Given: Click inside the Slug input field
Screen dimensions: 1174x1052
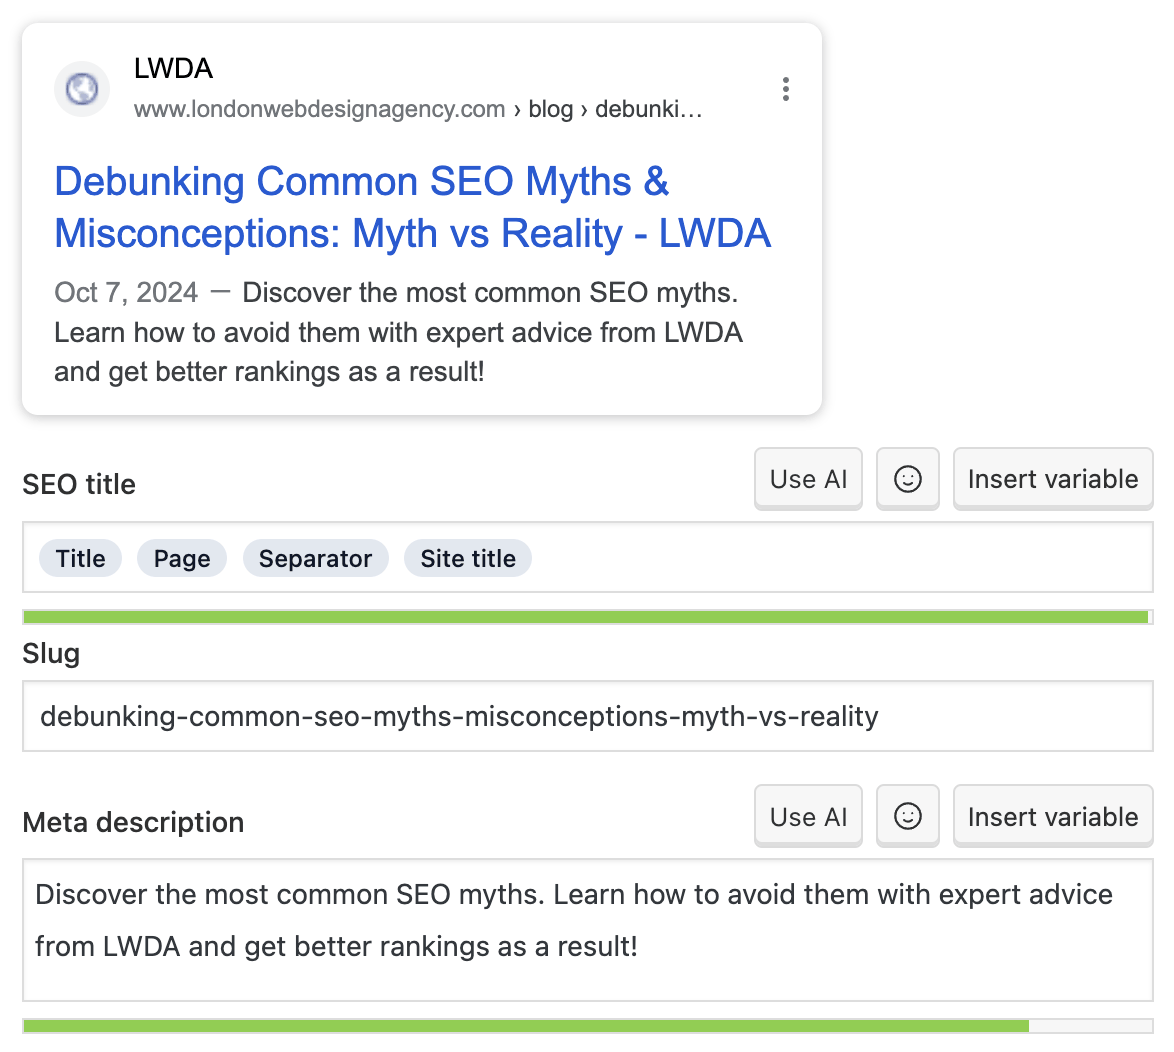Looking at the screenshot, I should coord(450,716).
